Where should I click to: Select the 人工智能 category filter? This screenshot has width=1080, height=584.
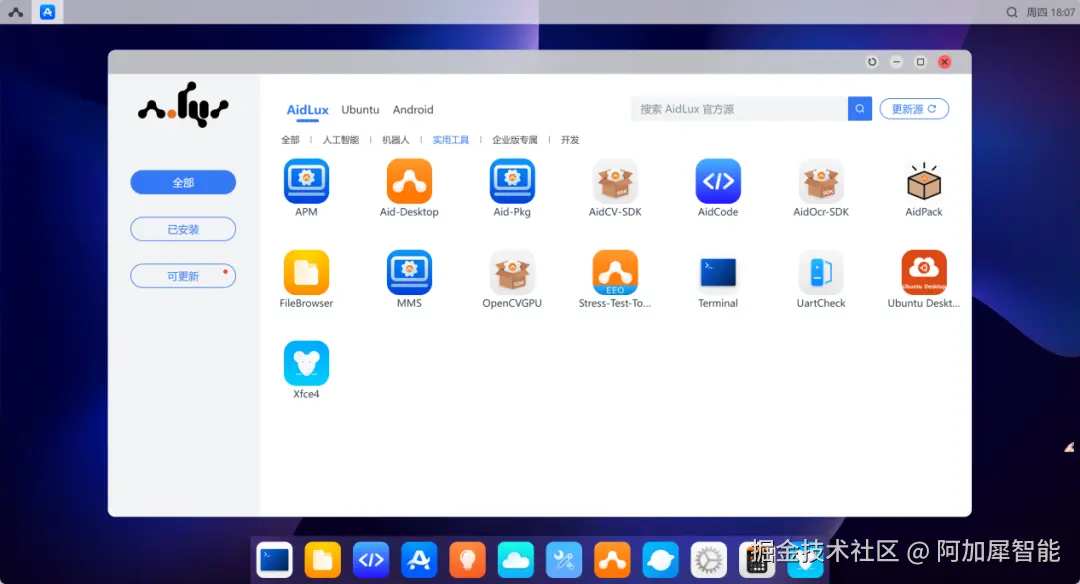[341, 140]
